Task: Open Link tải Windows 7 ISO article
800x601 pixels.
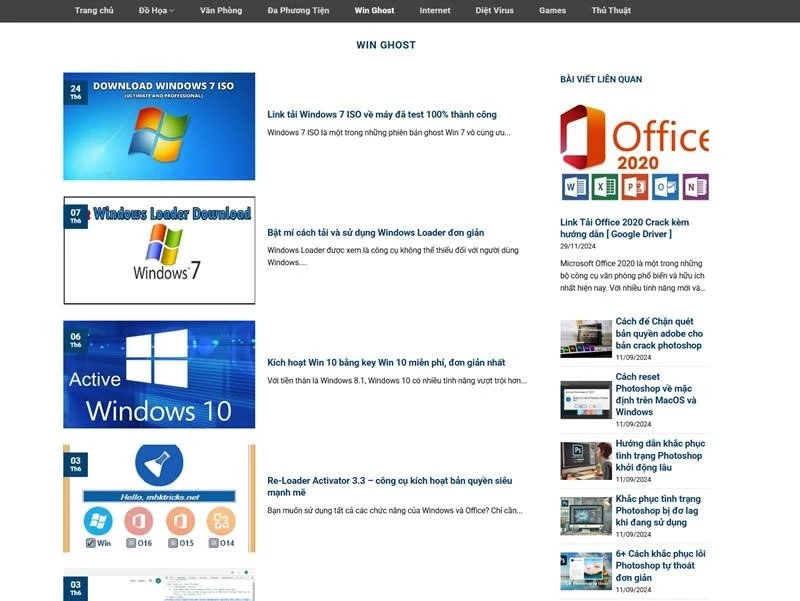Action: coord(382,114)
